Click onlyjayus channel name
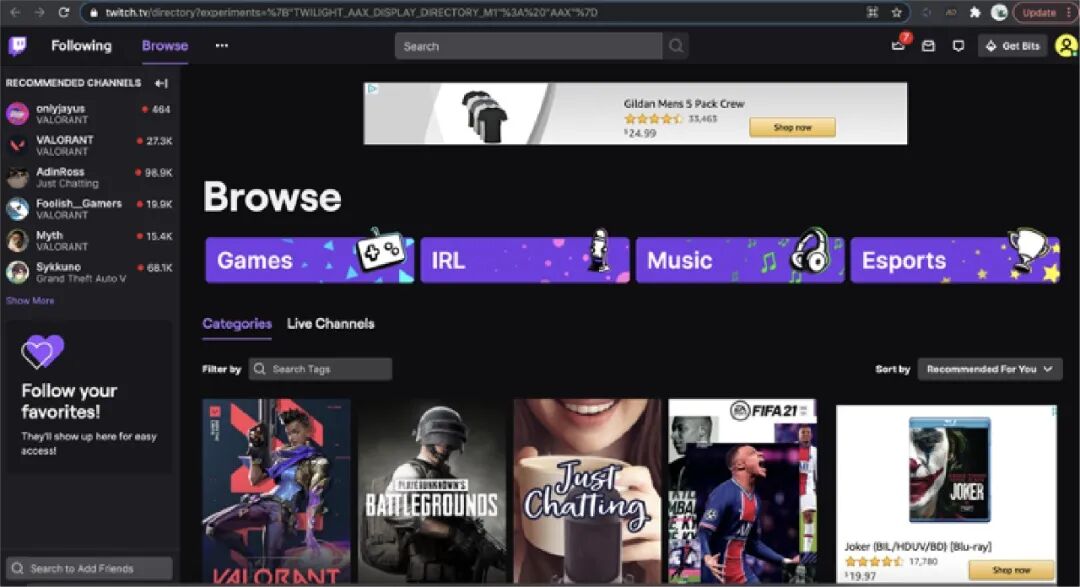 pyautogui.click(x=61, y=109)
